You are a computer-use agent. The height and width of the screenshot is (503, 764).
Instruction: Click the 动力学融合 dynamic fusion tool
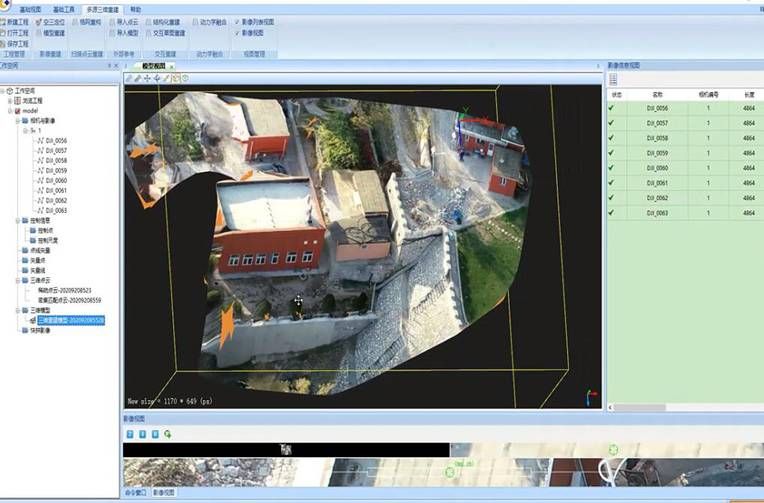tap(210, 22)
